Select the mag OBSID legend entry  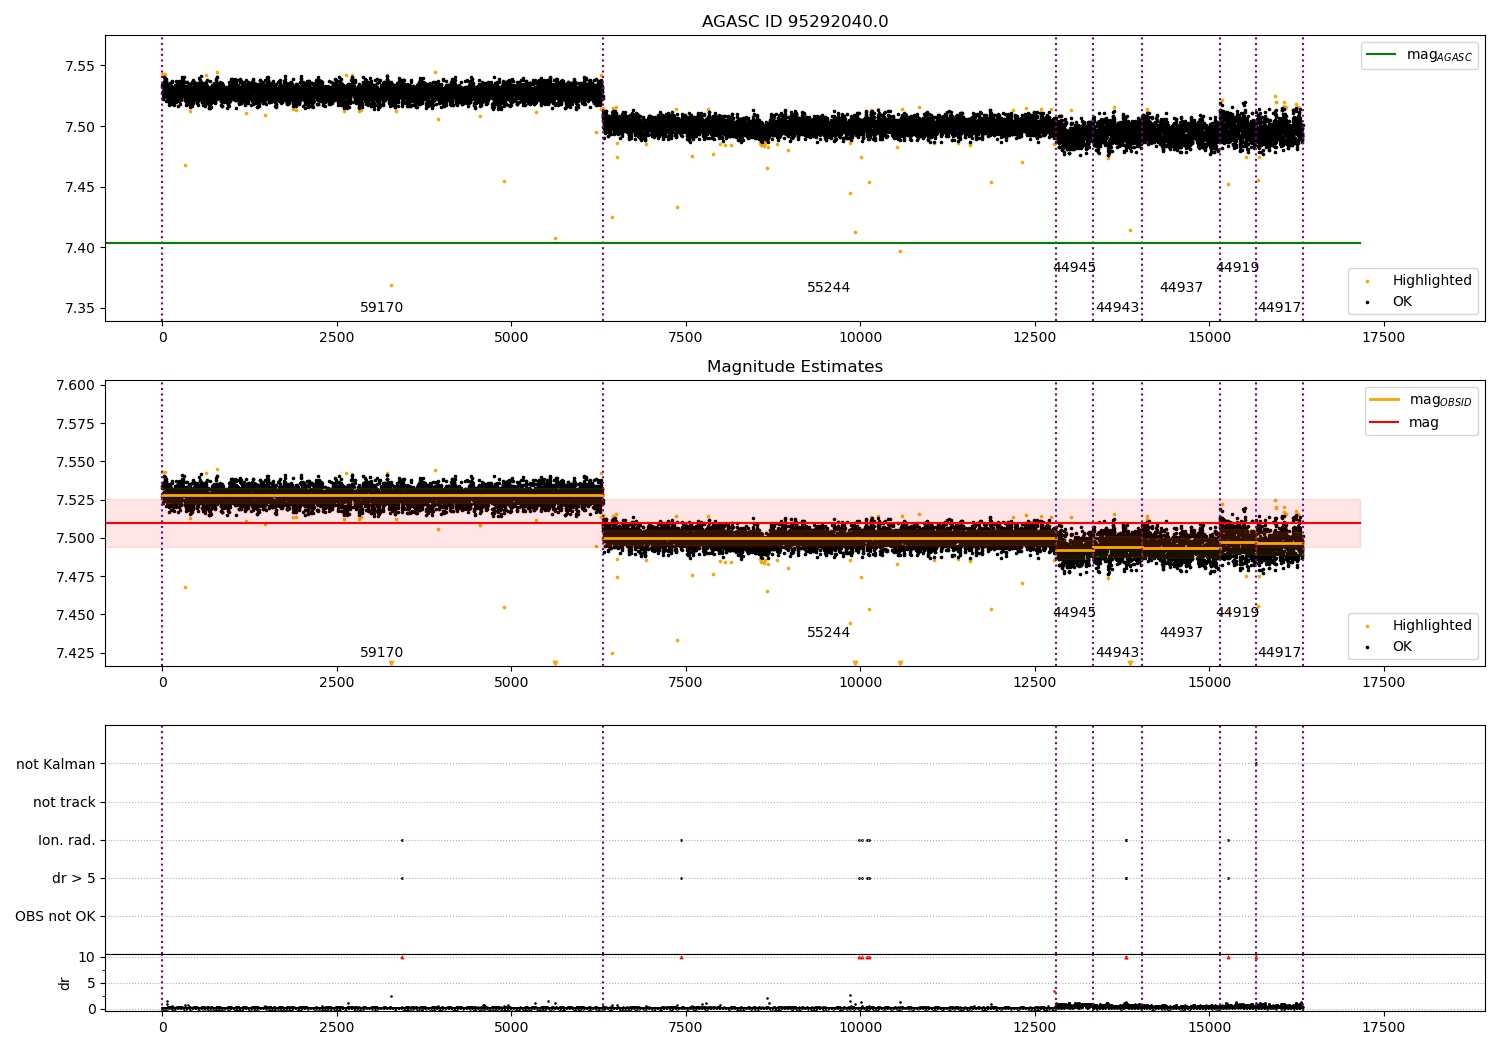1421,400
